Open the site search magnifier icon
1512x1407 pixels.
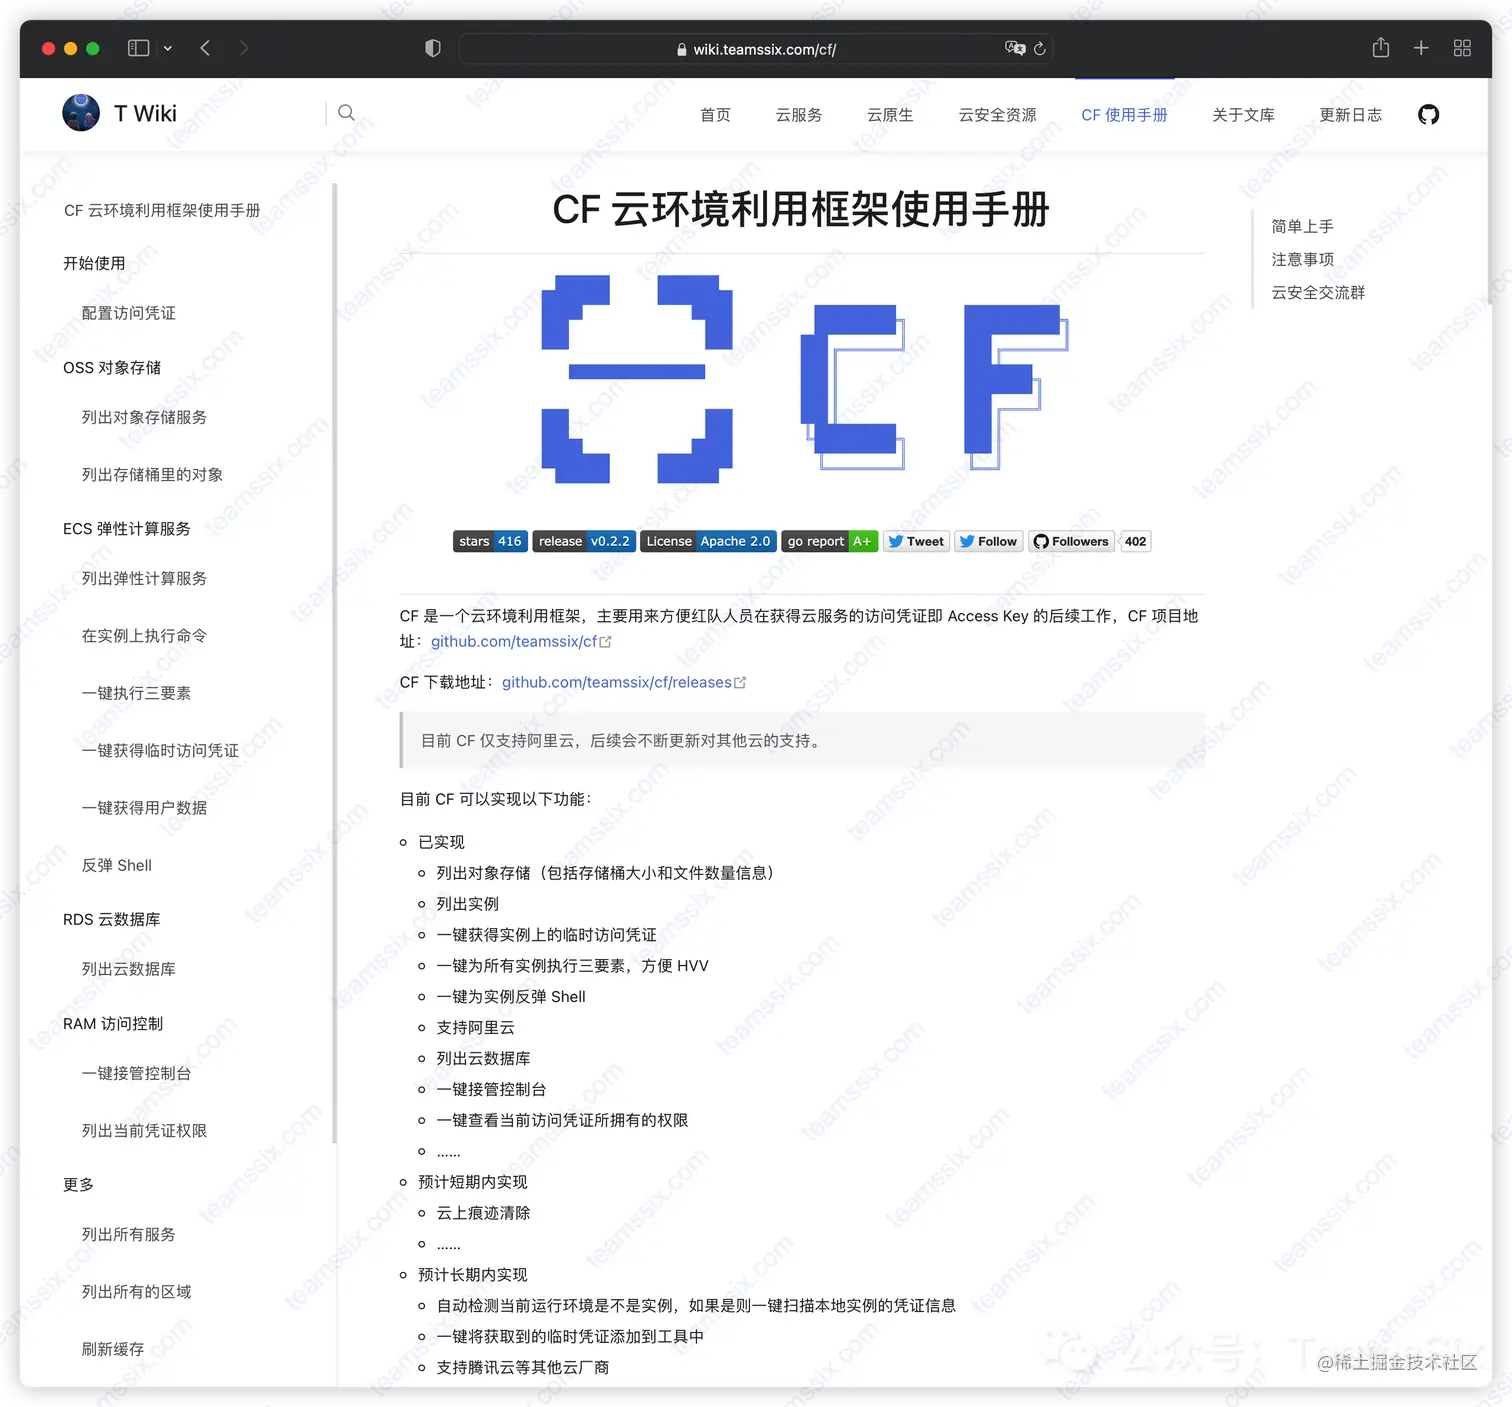coord(346,113)
